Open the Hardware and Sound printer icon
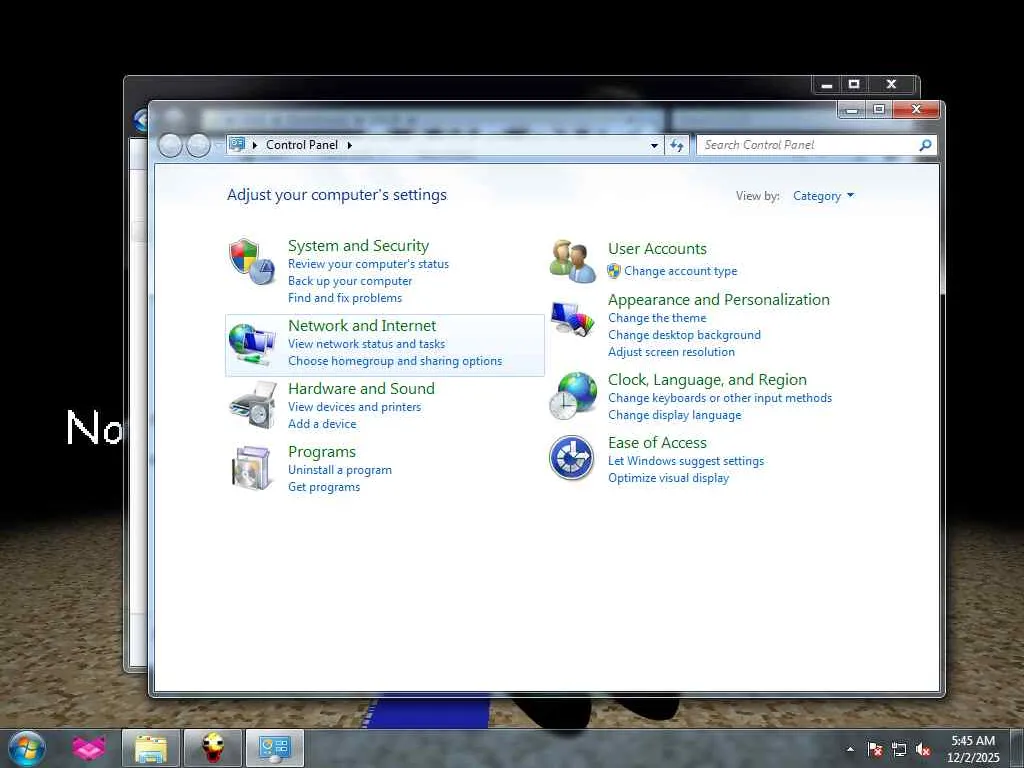Image resolution: width=1024 pixels, height=768 pixels. pos(253,405)
